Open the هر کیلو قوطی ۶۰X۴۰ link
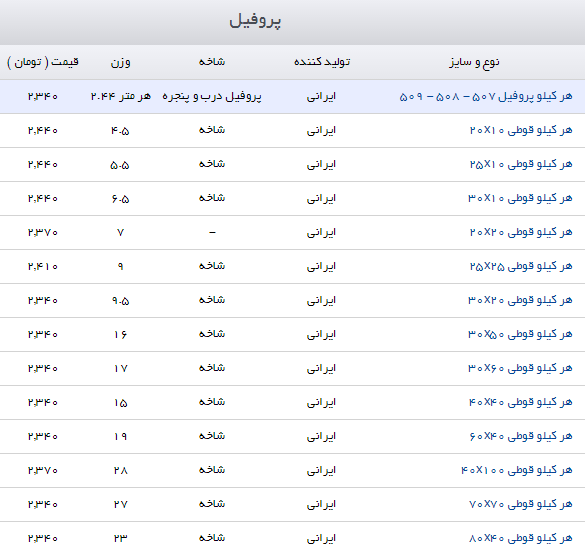The image size is (585, 553). [521, 436]
